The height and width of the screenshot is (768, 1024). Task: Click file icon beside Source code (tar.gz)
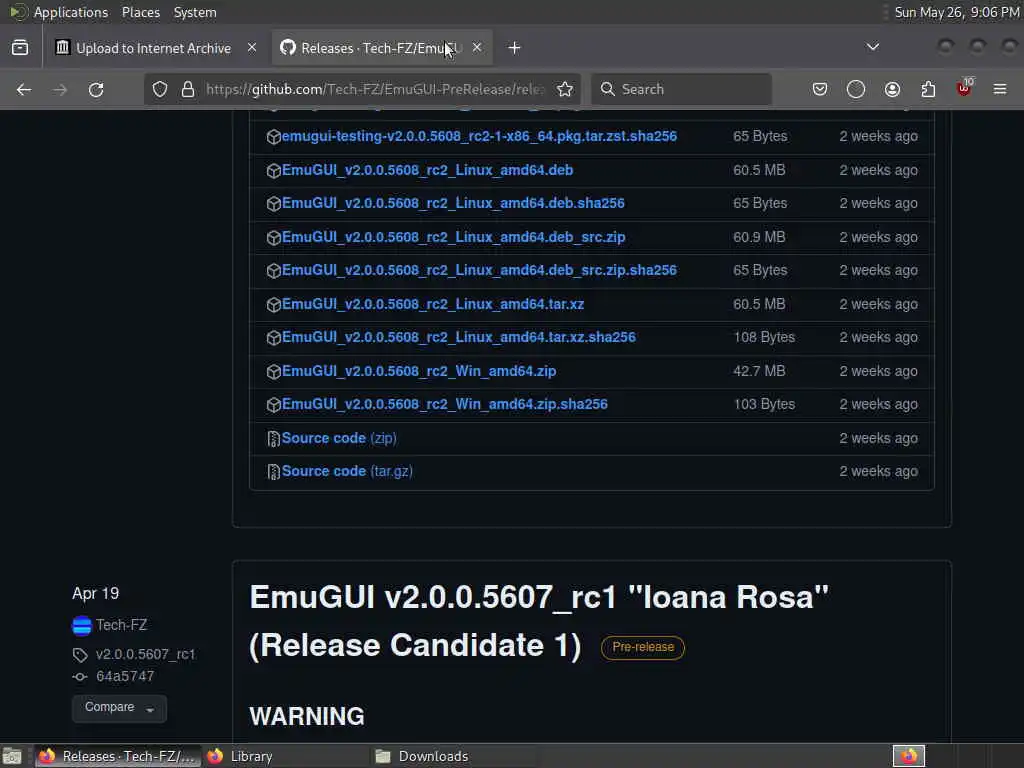coord(274,472)
